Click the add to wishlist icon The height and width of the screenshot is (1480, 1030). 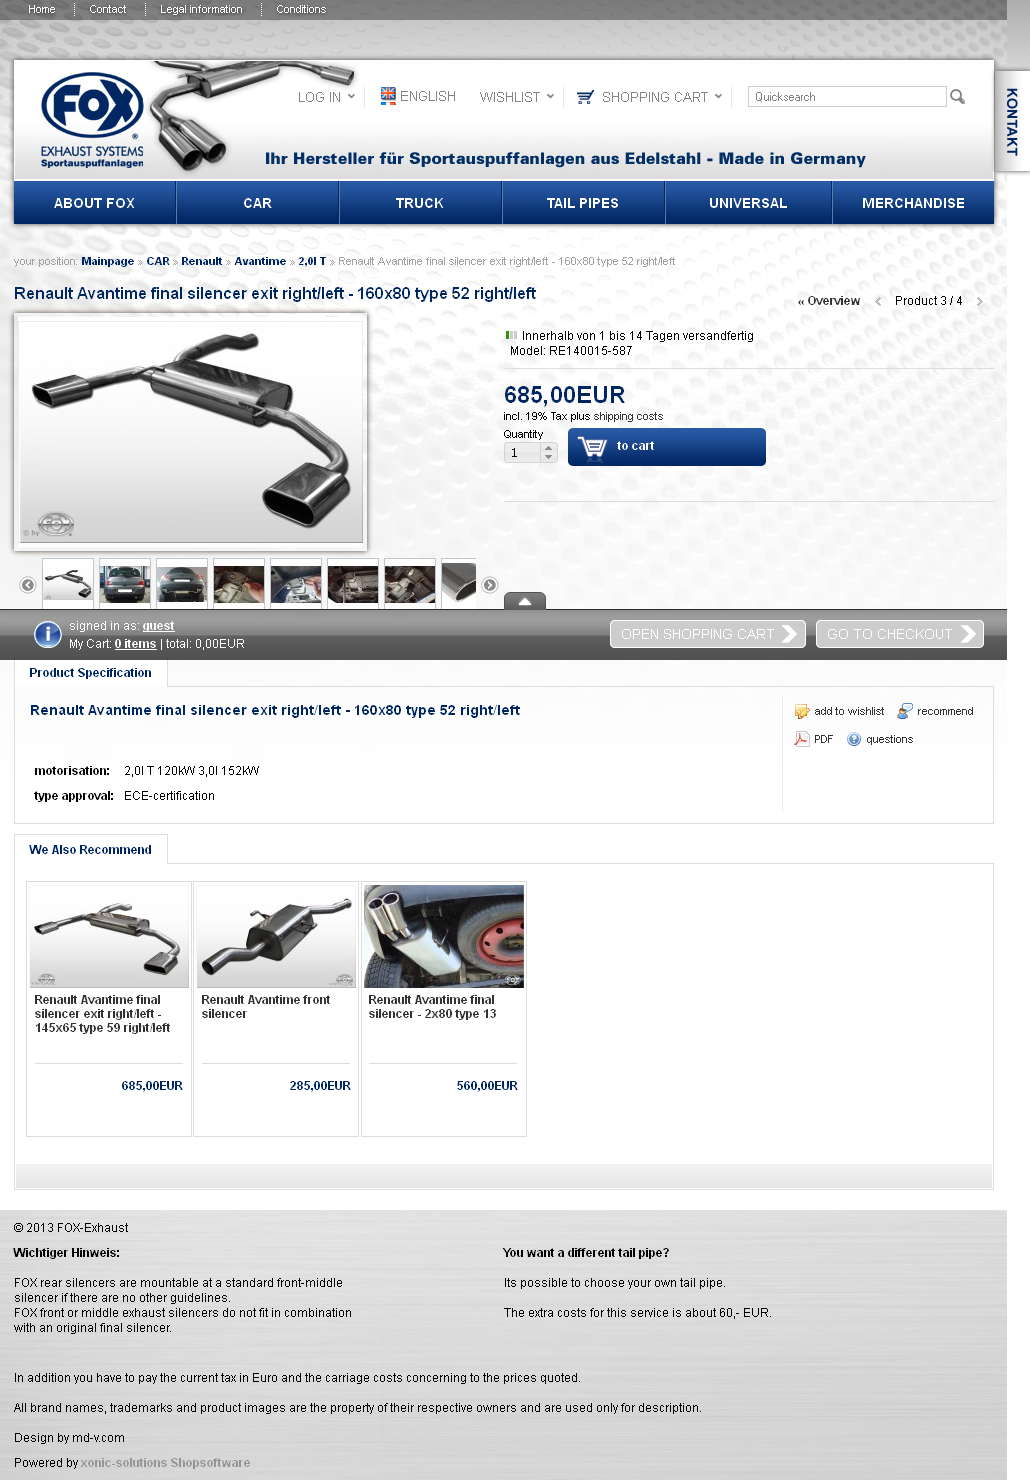click(802, 711)
